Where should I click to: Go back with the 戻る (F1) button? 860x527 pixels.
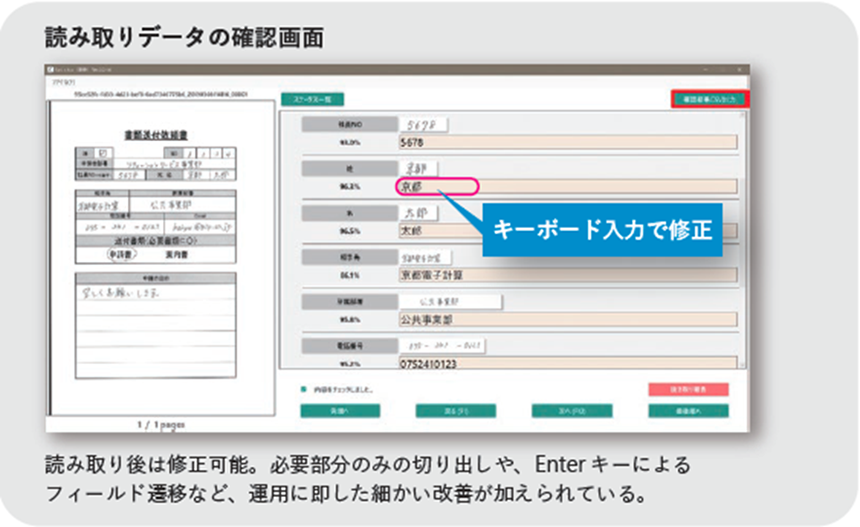[x=456, y=411]
